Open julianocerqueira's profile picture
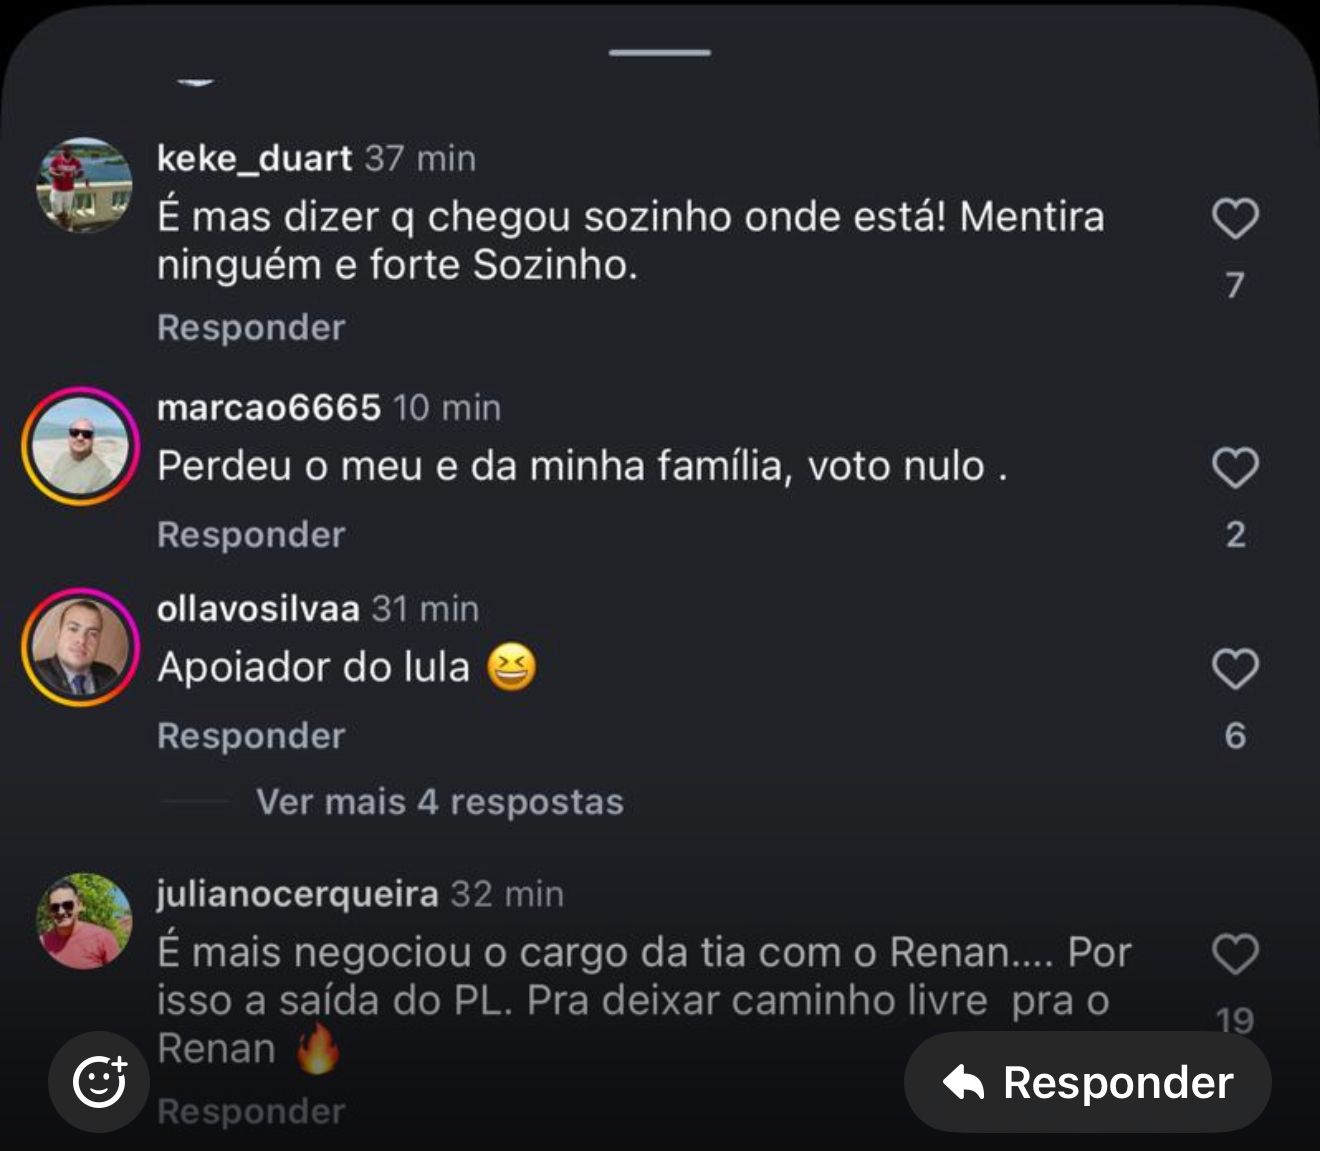The width and height of the screenshot is (1320, 1151). [x=84, y=921]
